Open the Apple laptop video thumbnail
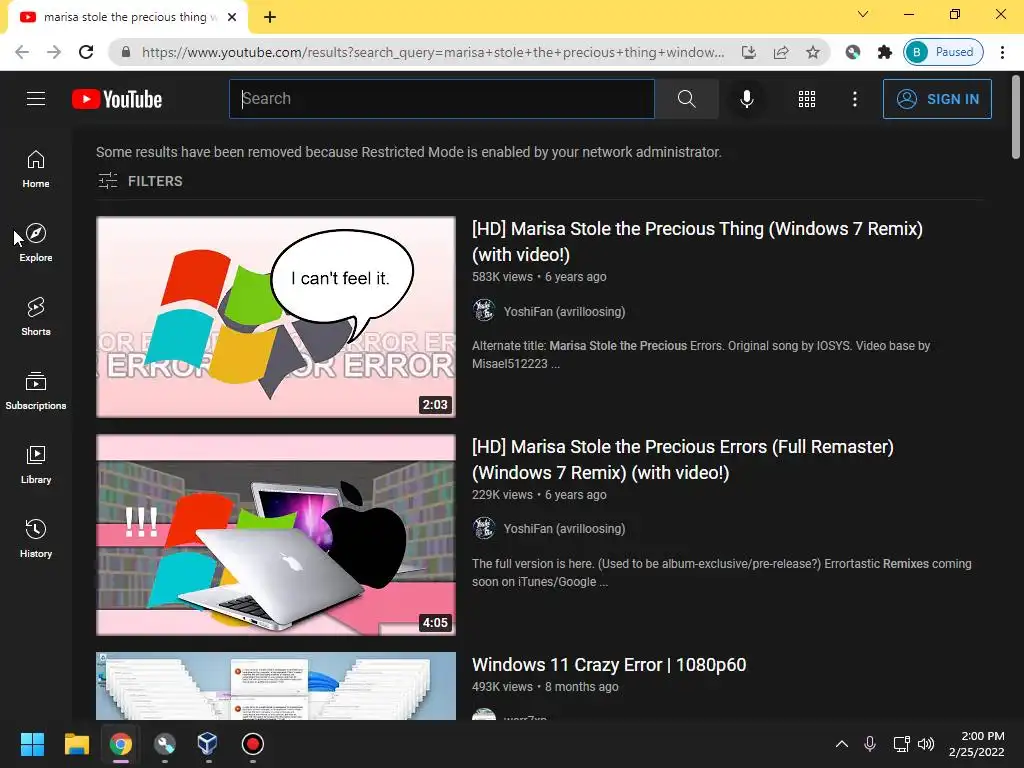 [276, 535]
